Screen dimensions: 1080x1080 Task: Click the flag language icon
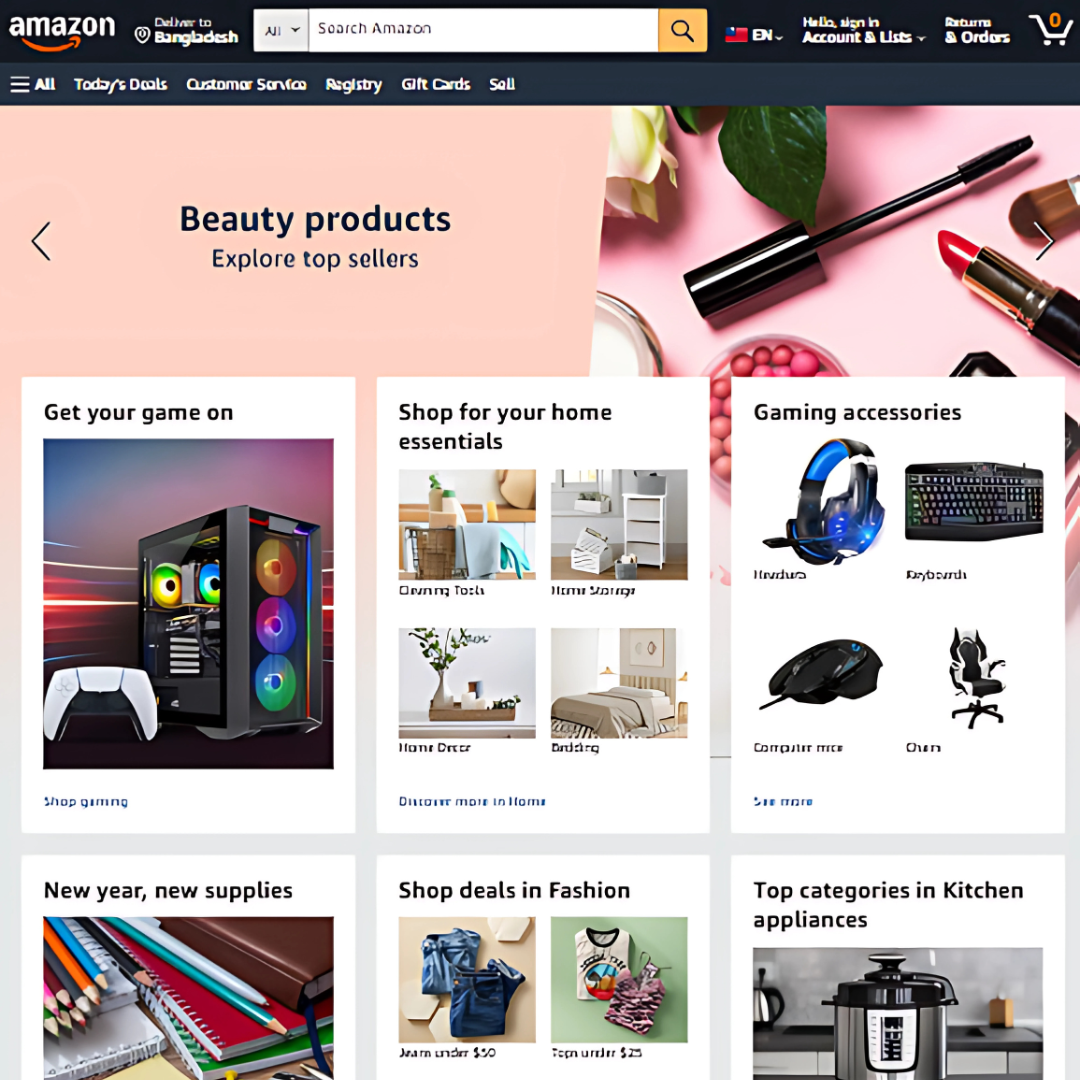coord(736,34)
